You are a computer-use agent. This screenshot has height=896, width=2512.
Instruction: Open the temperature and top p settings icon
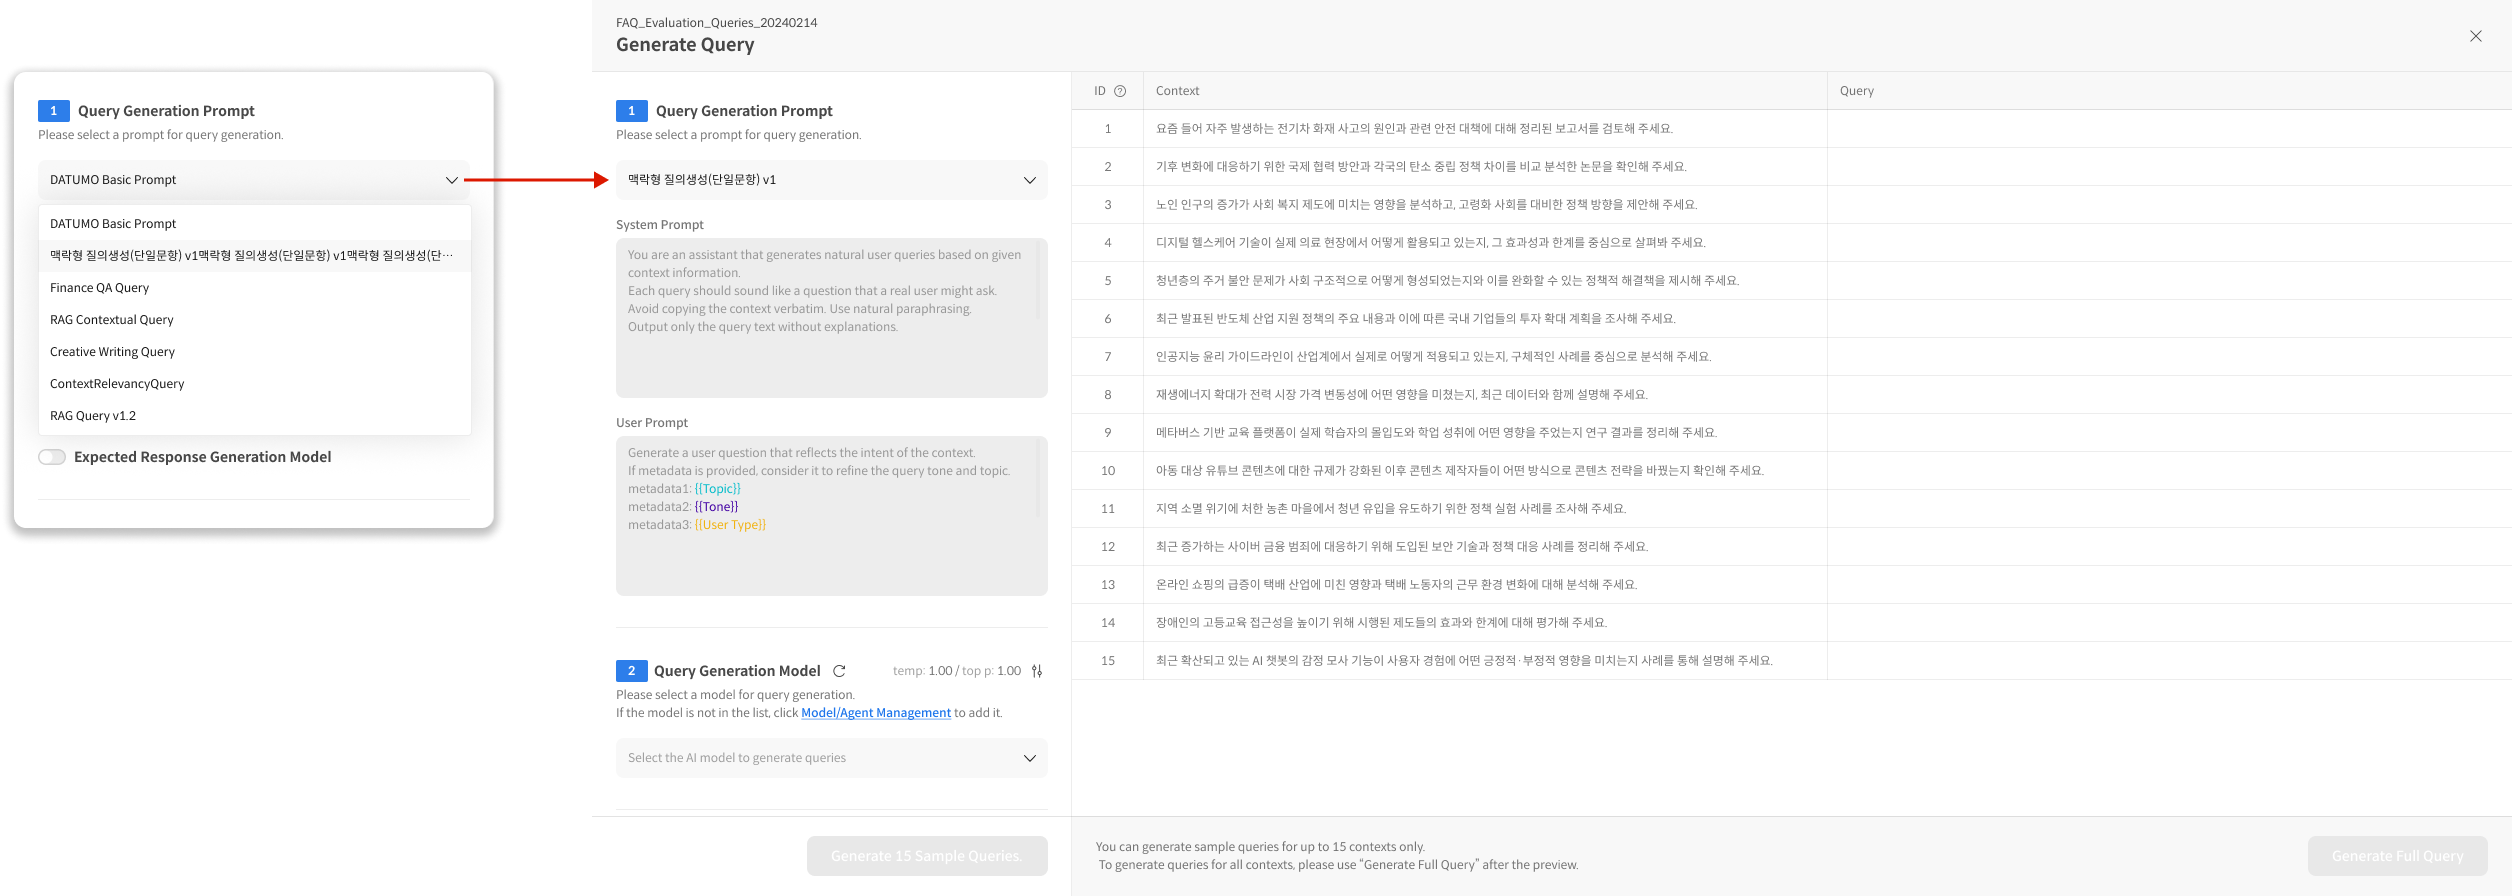point(1037,671)
